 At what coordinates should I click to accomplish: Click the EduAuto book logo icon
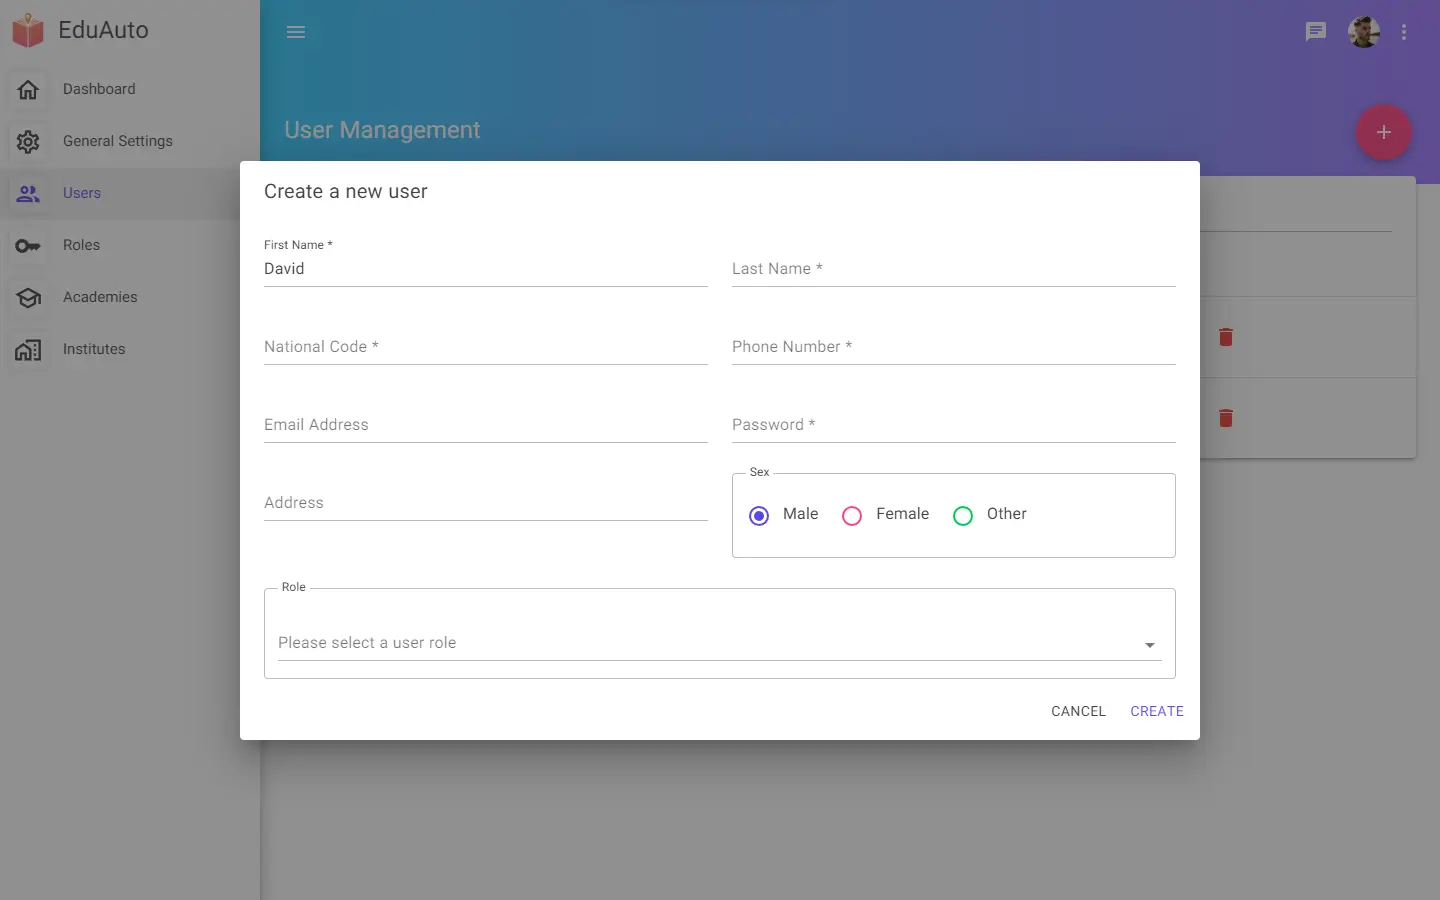28,30
